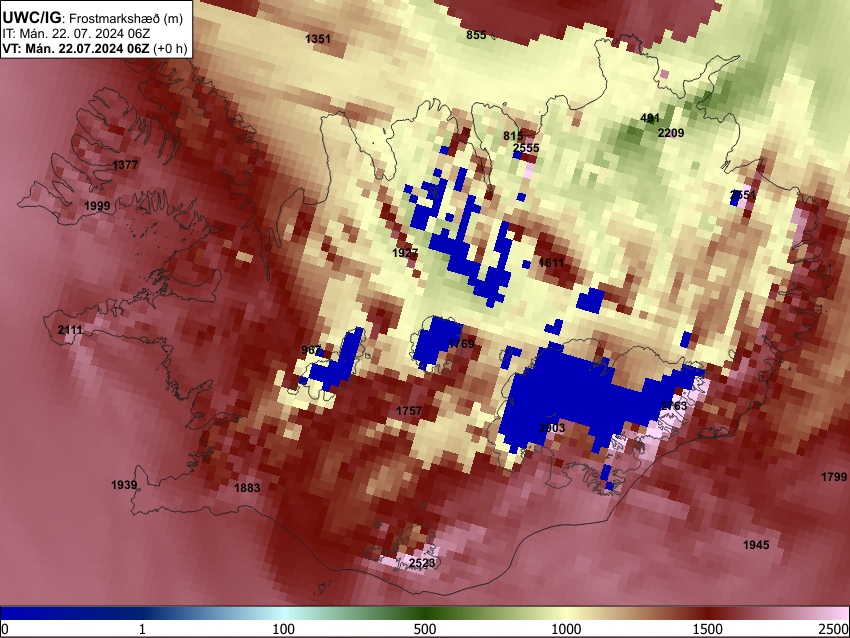Pick the 1757 value label
850x638 pixels.
point(409,411)
